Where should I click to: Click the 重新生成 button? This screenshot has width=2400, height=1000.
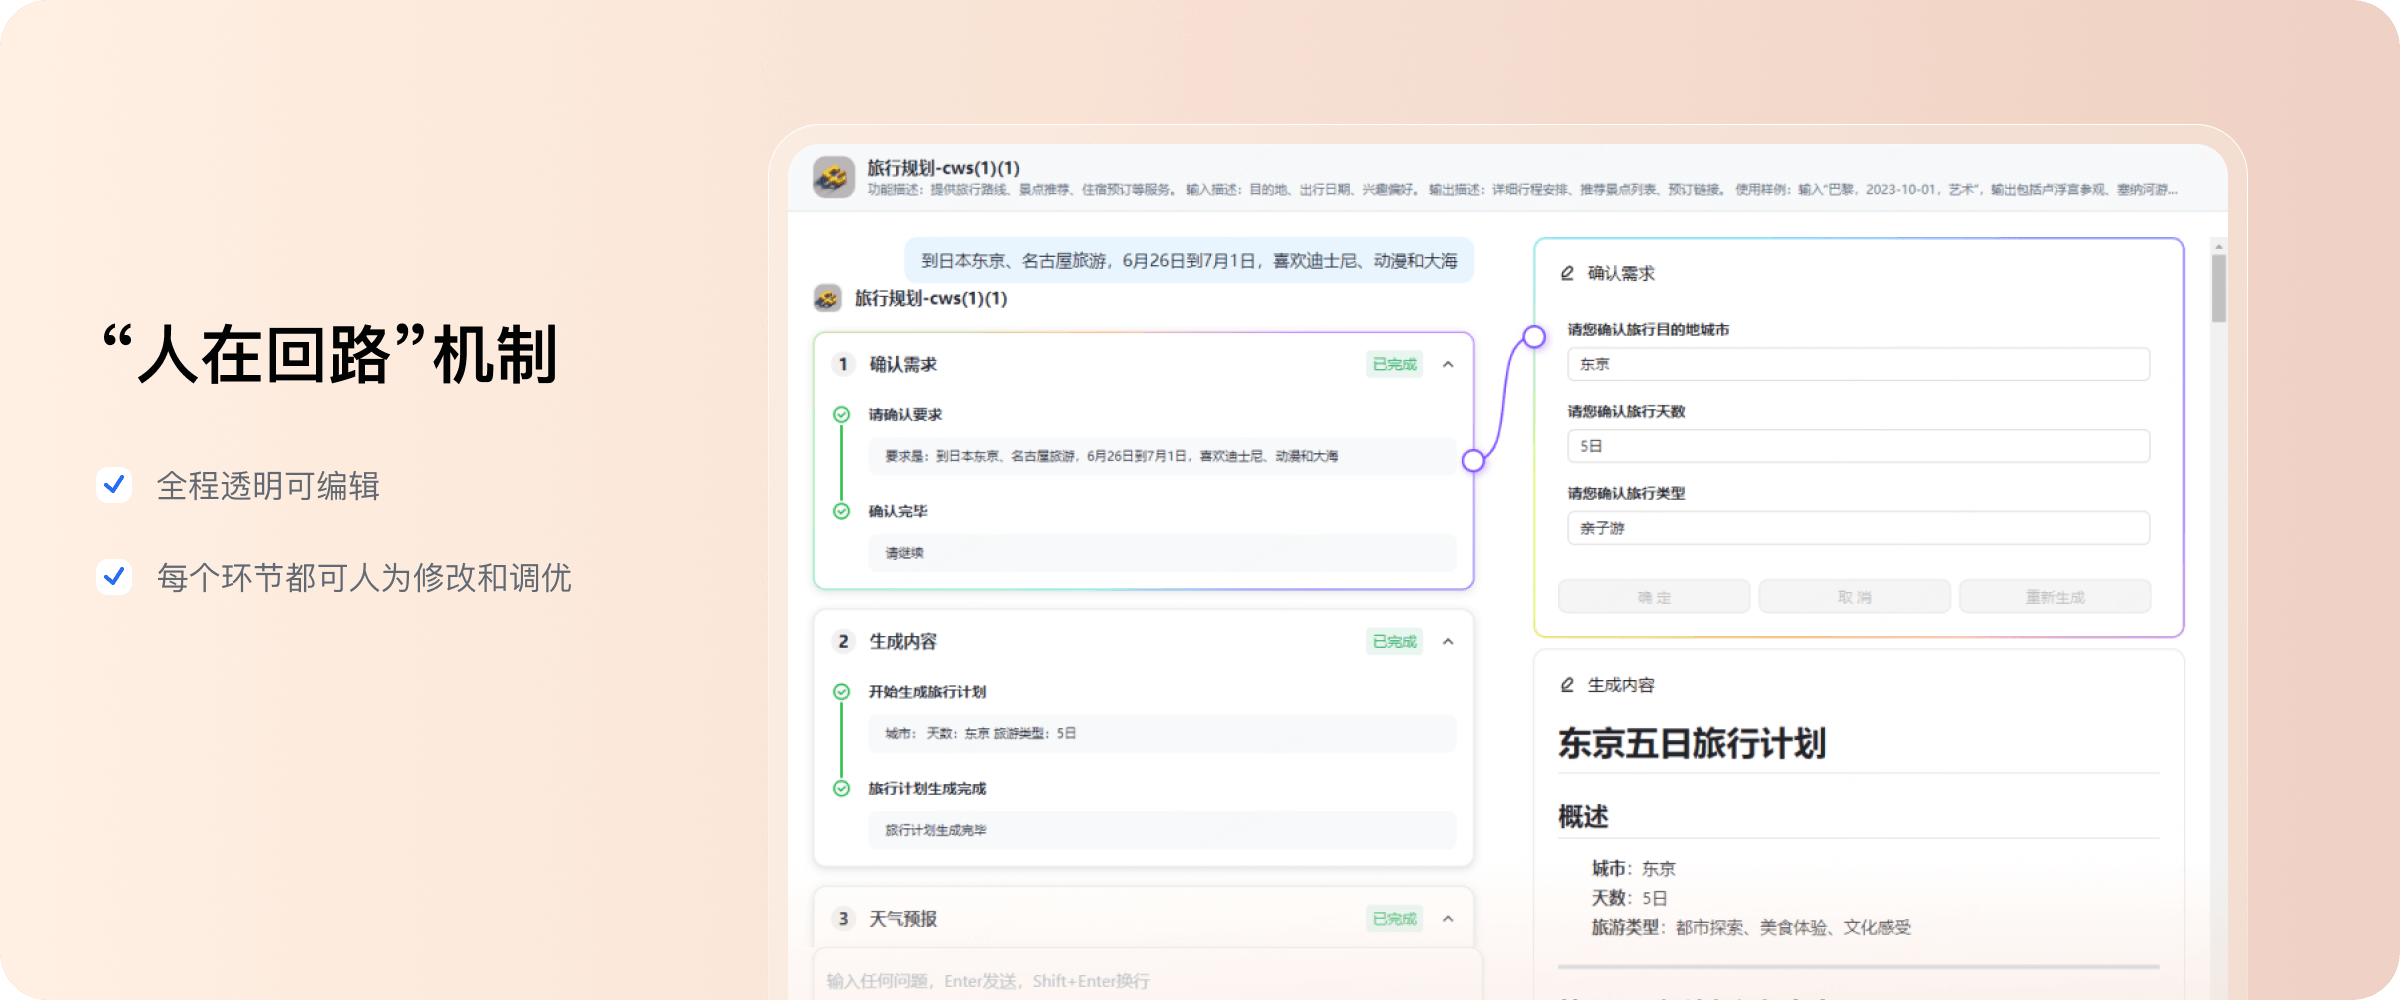2055,597
